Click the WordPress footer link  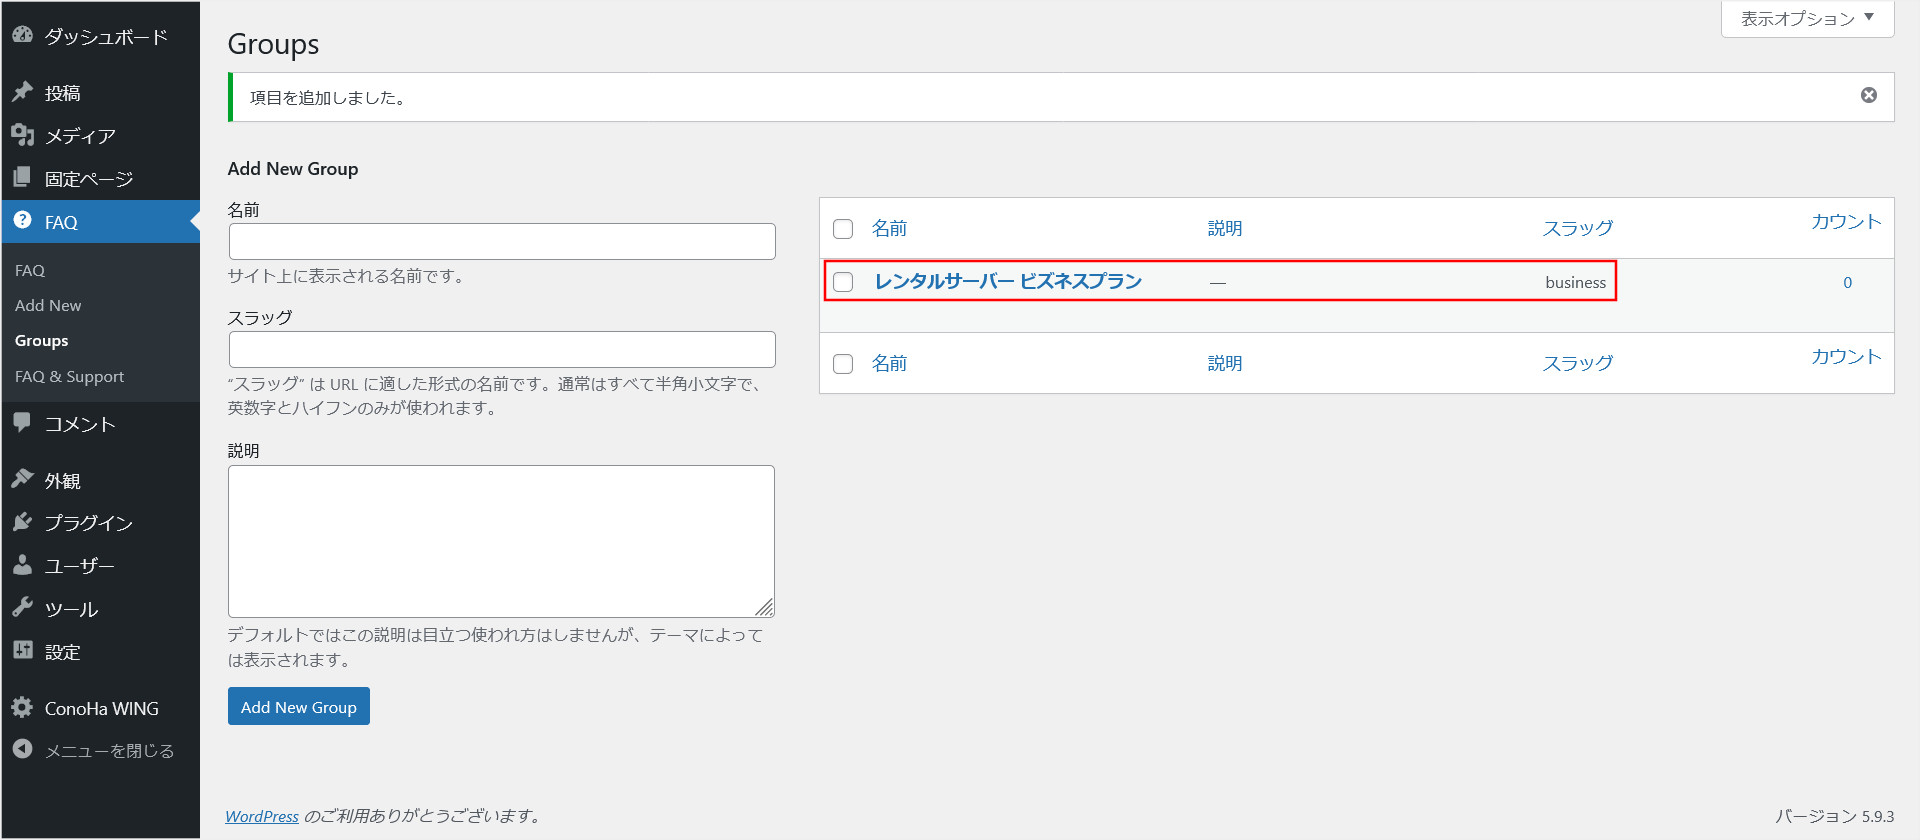click(x=262, y=816)
